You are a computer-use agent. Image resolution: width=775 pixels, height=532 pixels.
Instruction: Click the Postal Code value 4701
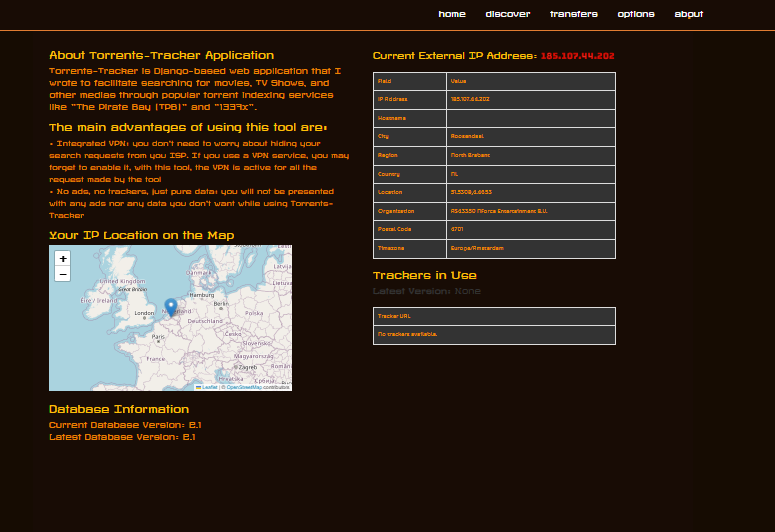click(458, 229)
